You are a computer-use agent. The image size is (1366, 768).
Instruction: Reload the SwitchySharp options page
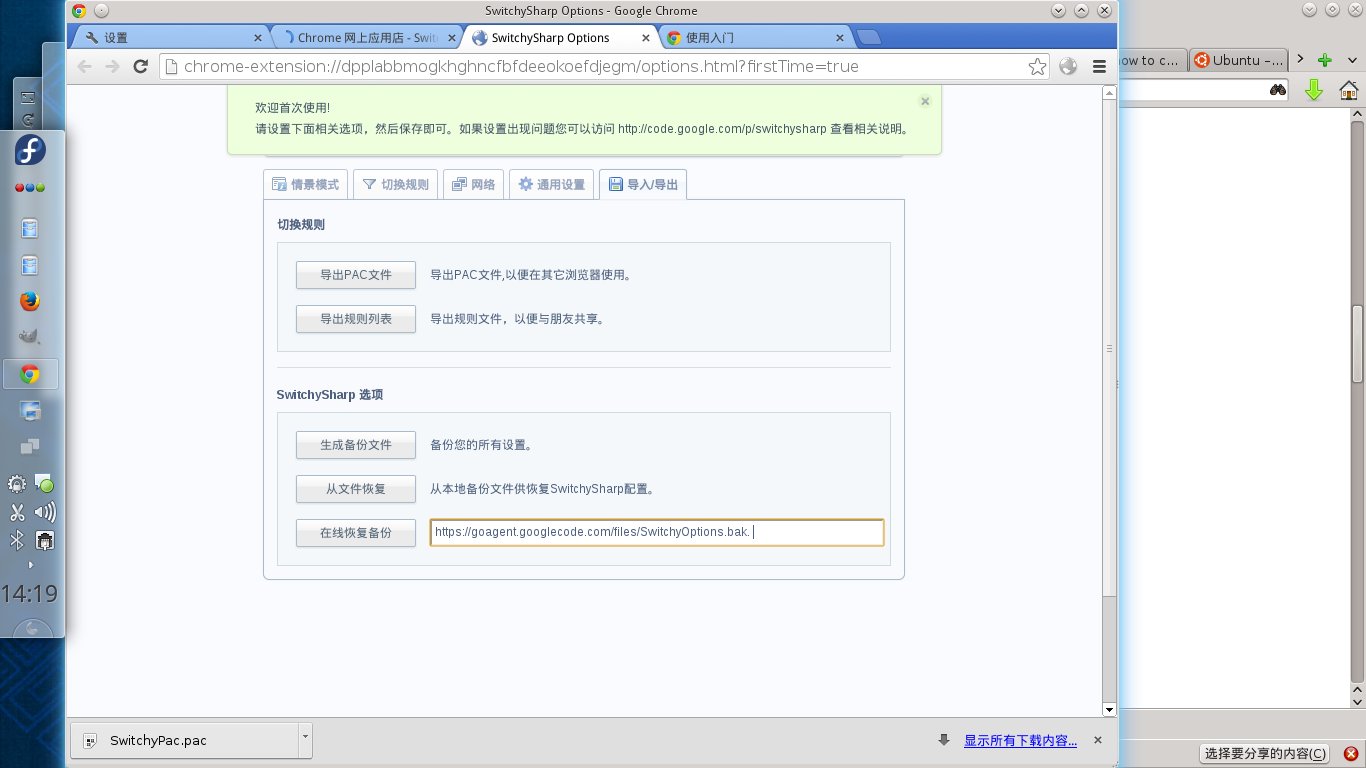141,67
